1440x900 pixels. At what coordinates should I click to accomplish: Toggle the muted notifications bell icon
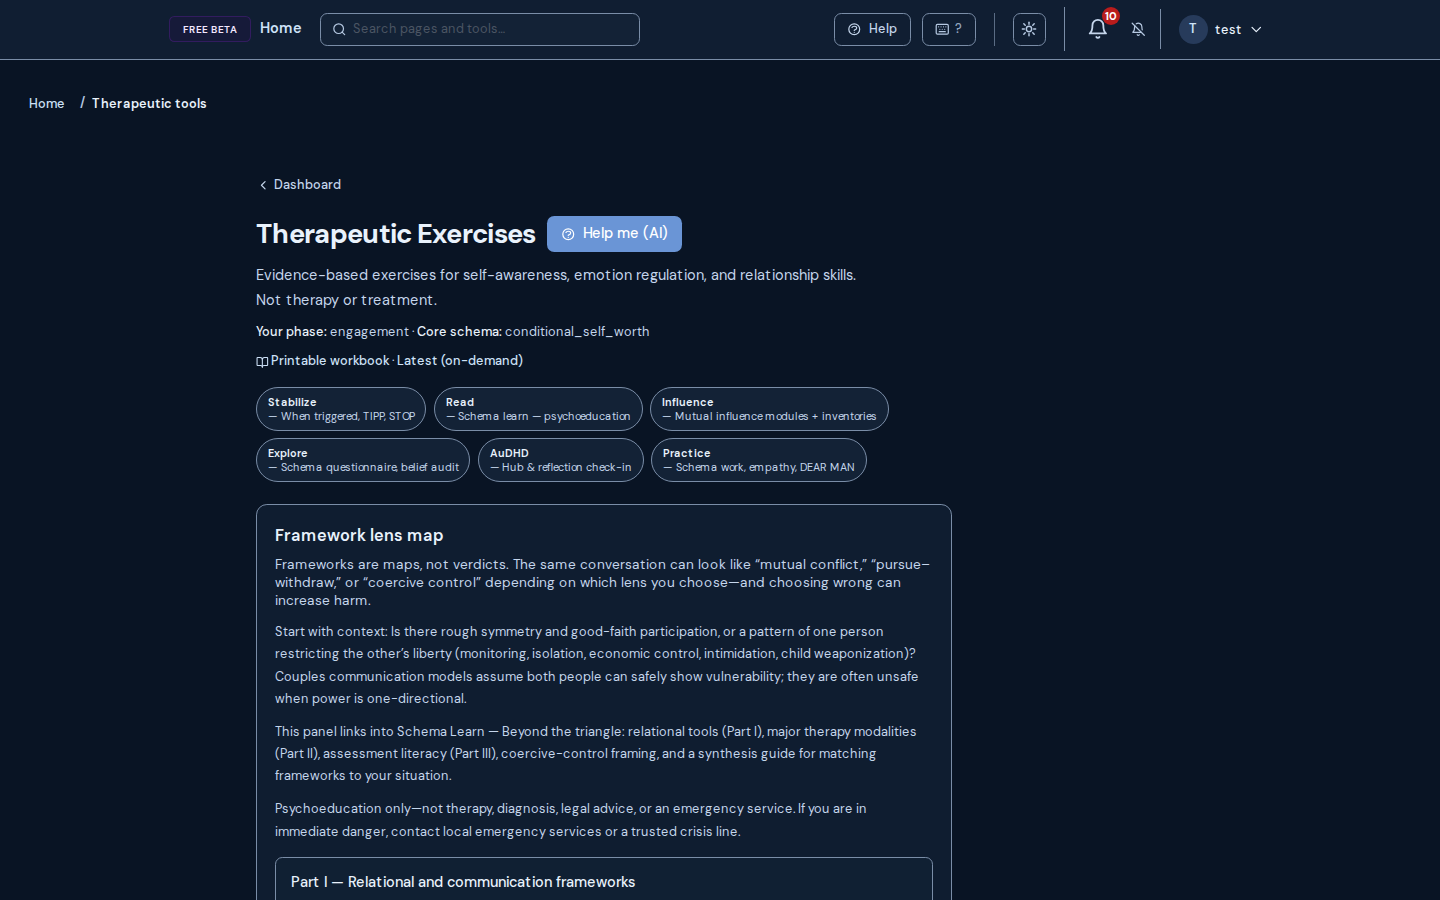(1138, 29)
